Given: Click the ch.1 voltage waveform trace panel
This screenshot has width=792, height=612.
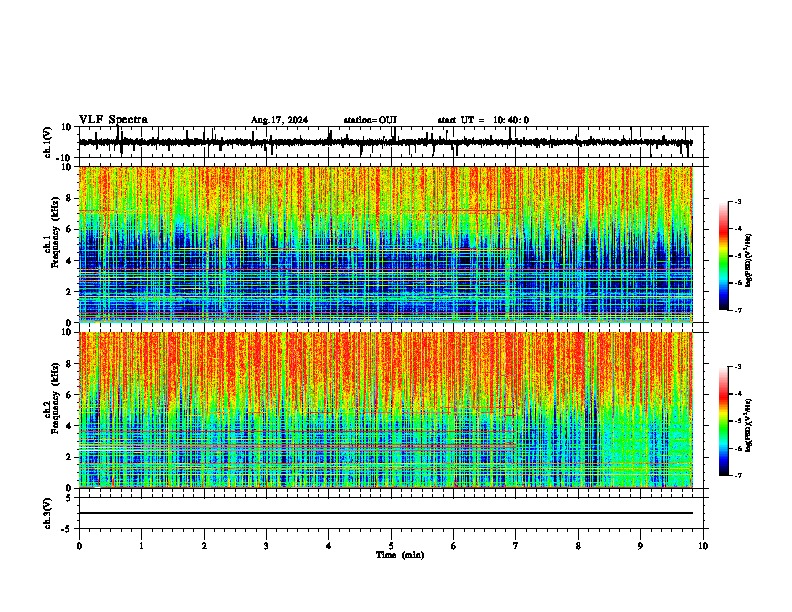Looking at the screenshot, I should [391, 142].
